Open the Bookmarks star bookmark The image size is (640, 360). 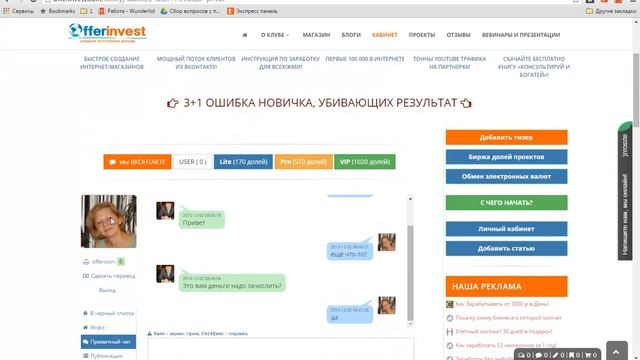(58, 11)
